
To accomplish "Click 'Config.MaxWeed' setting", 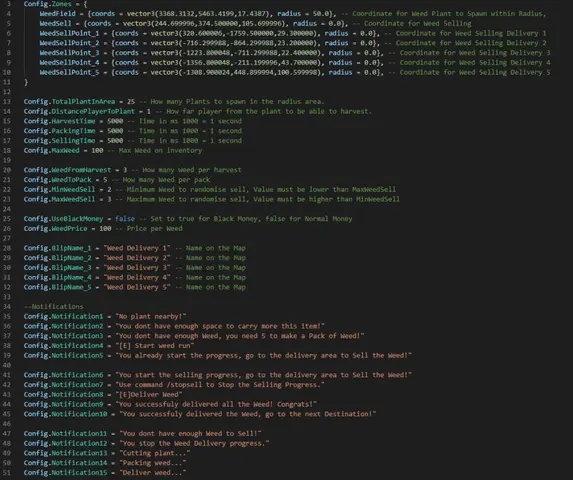I will click(52, 151).
